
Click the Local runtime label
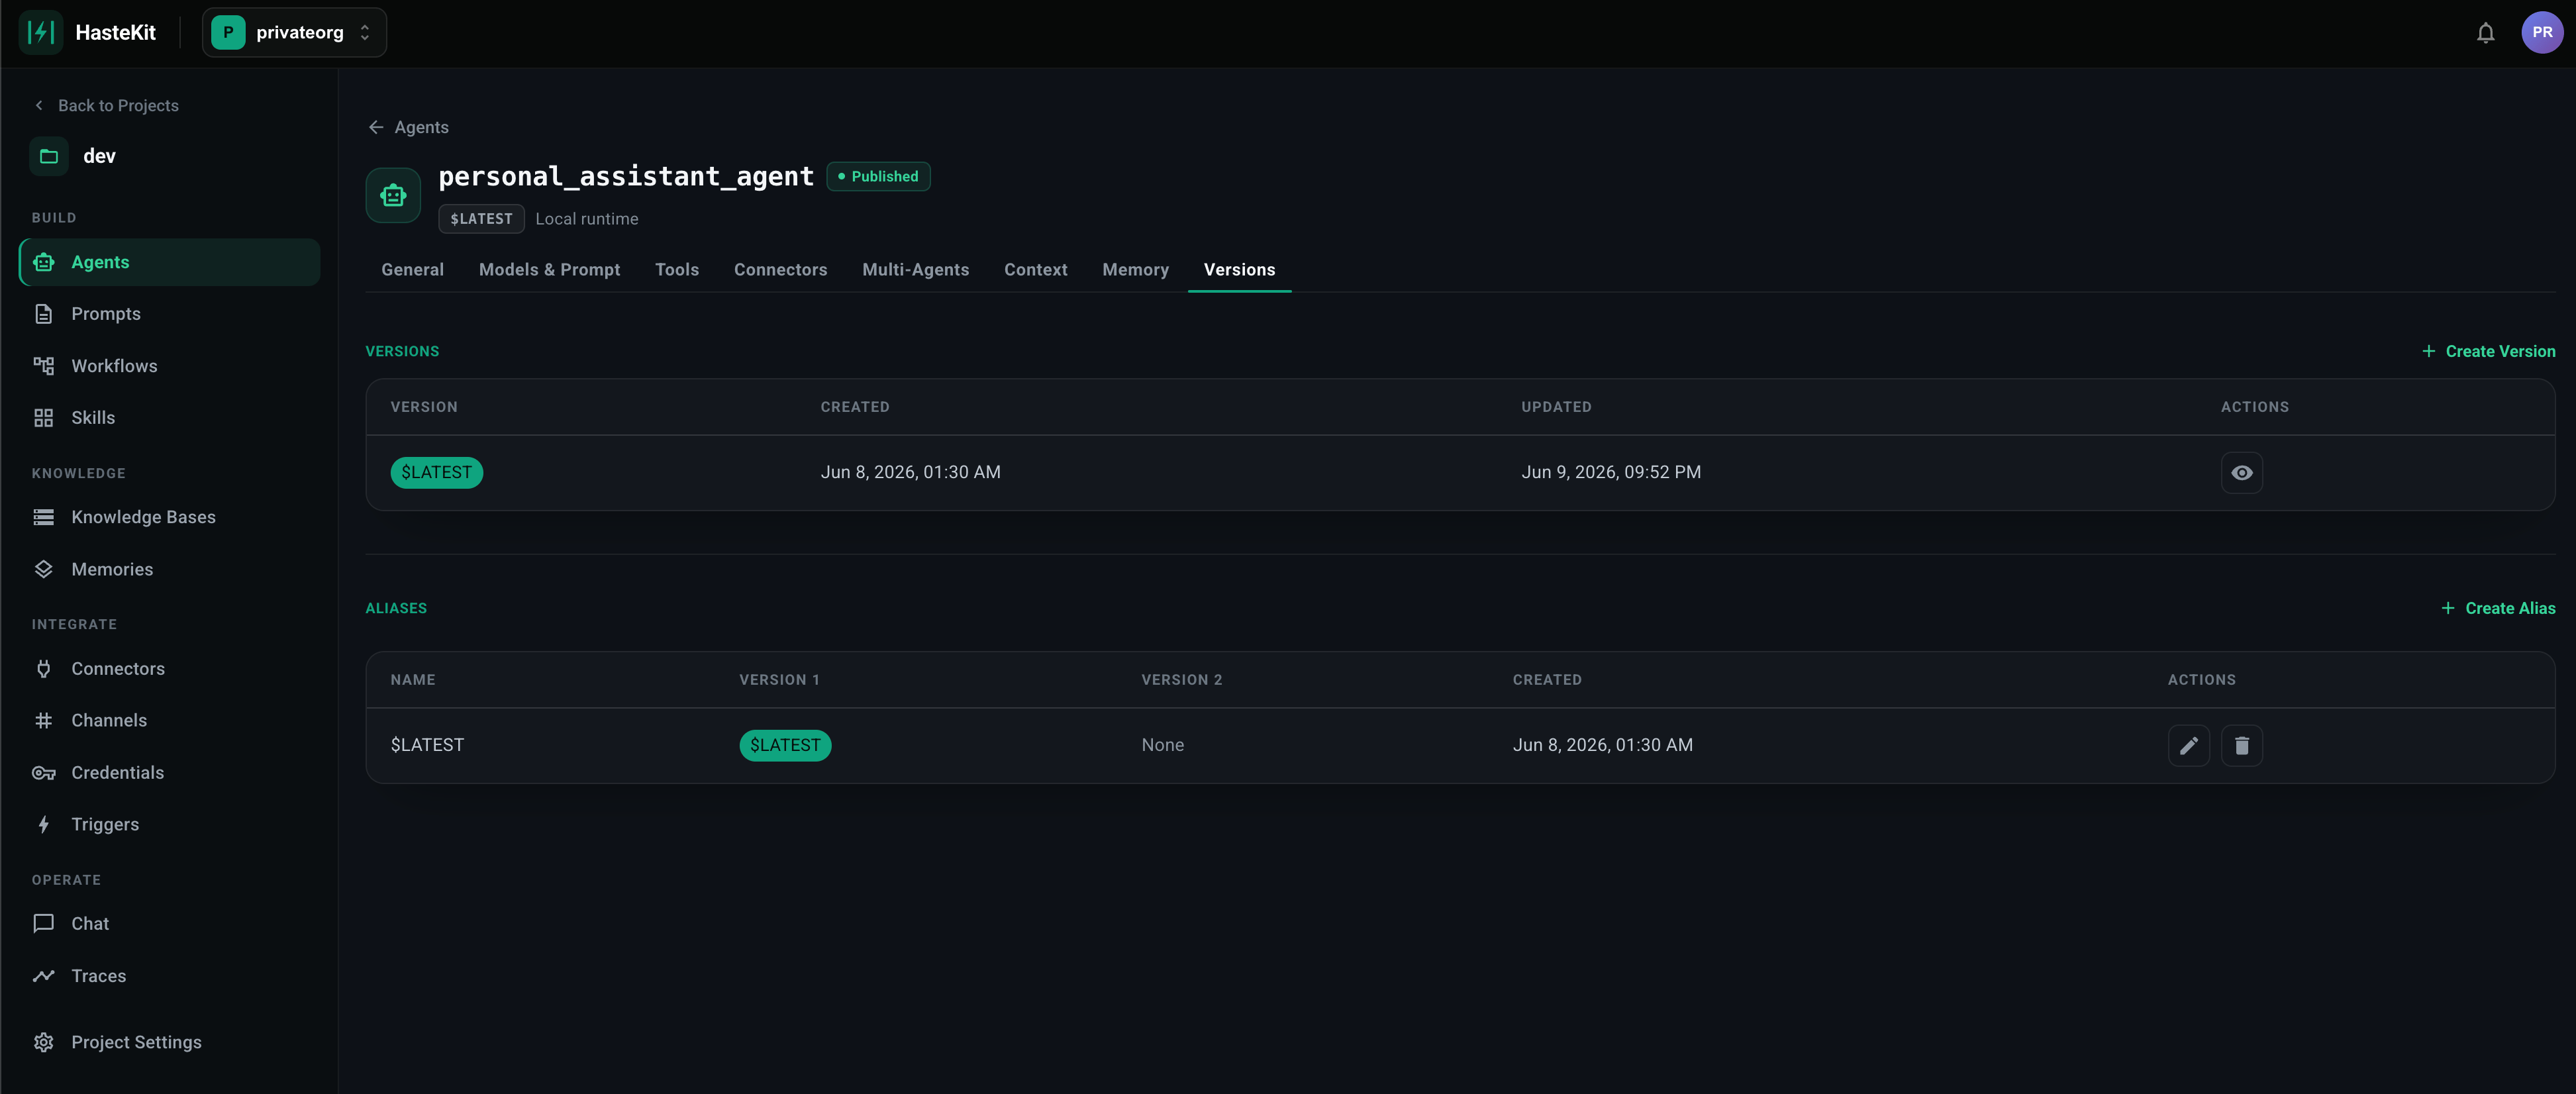(586, 219)
